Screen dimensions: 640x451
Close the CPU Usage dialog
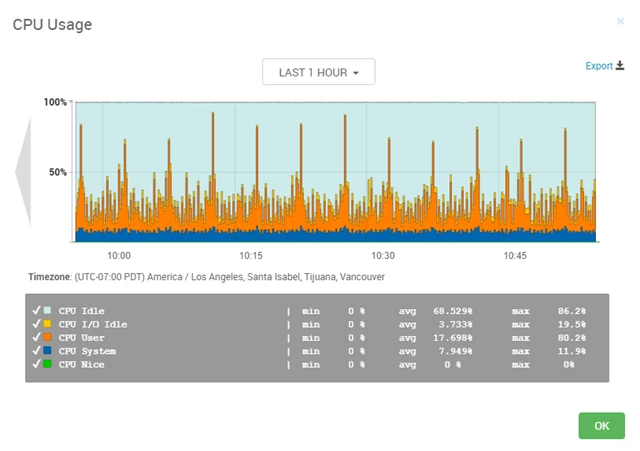coord(619,20)
